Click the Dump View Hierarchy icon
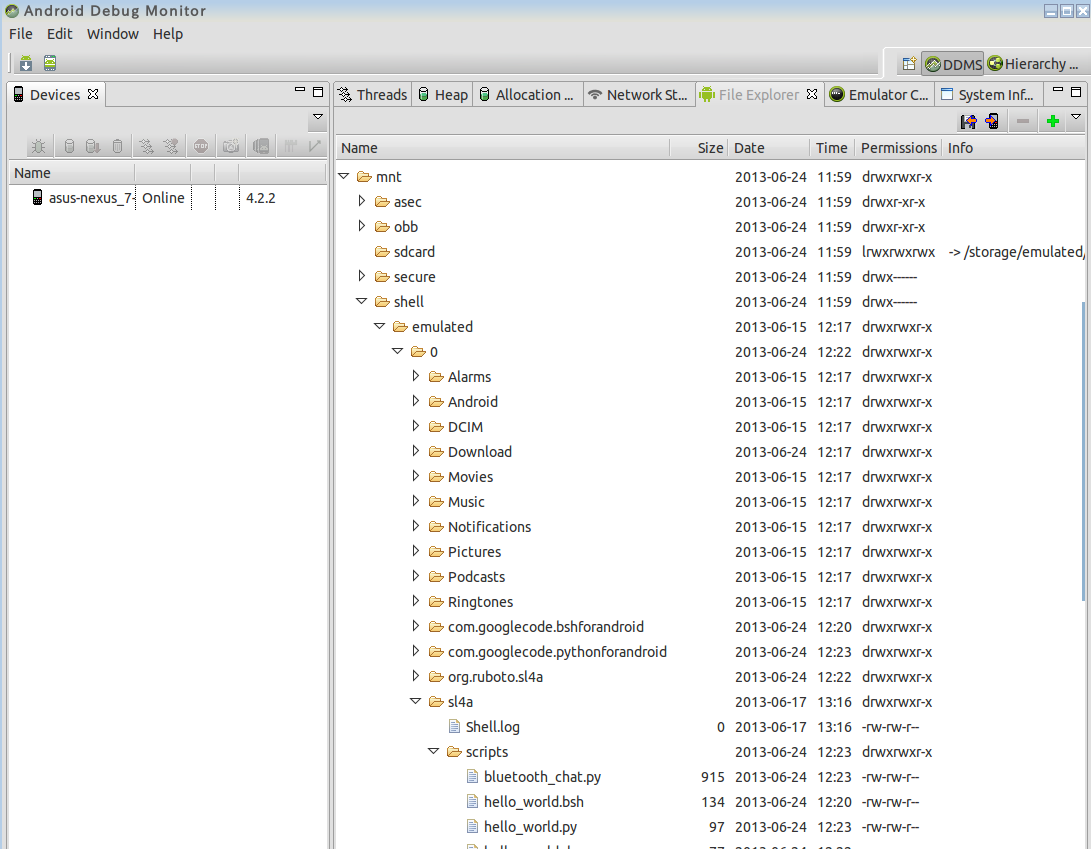The image size is (1091, 849). (x=261, y=146)
